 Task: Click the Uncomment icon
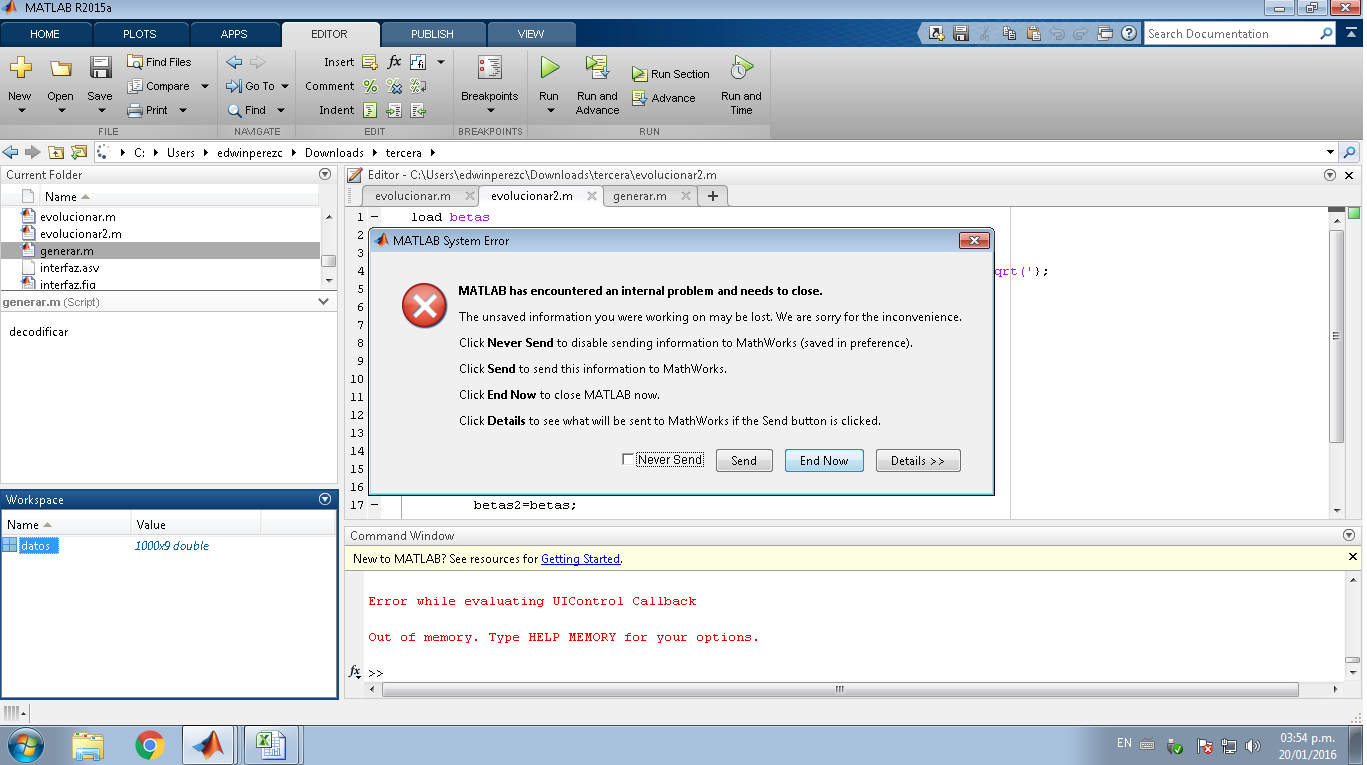(x=394, y=86)
